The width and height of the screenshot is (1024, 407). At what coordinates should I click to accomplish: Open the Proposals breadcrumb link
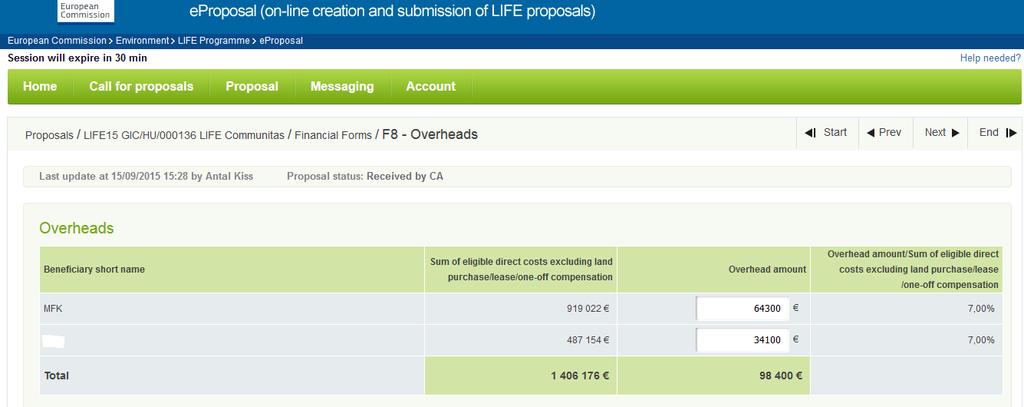coord(49,135)
